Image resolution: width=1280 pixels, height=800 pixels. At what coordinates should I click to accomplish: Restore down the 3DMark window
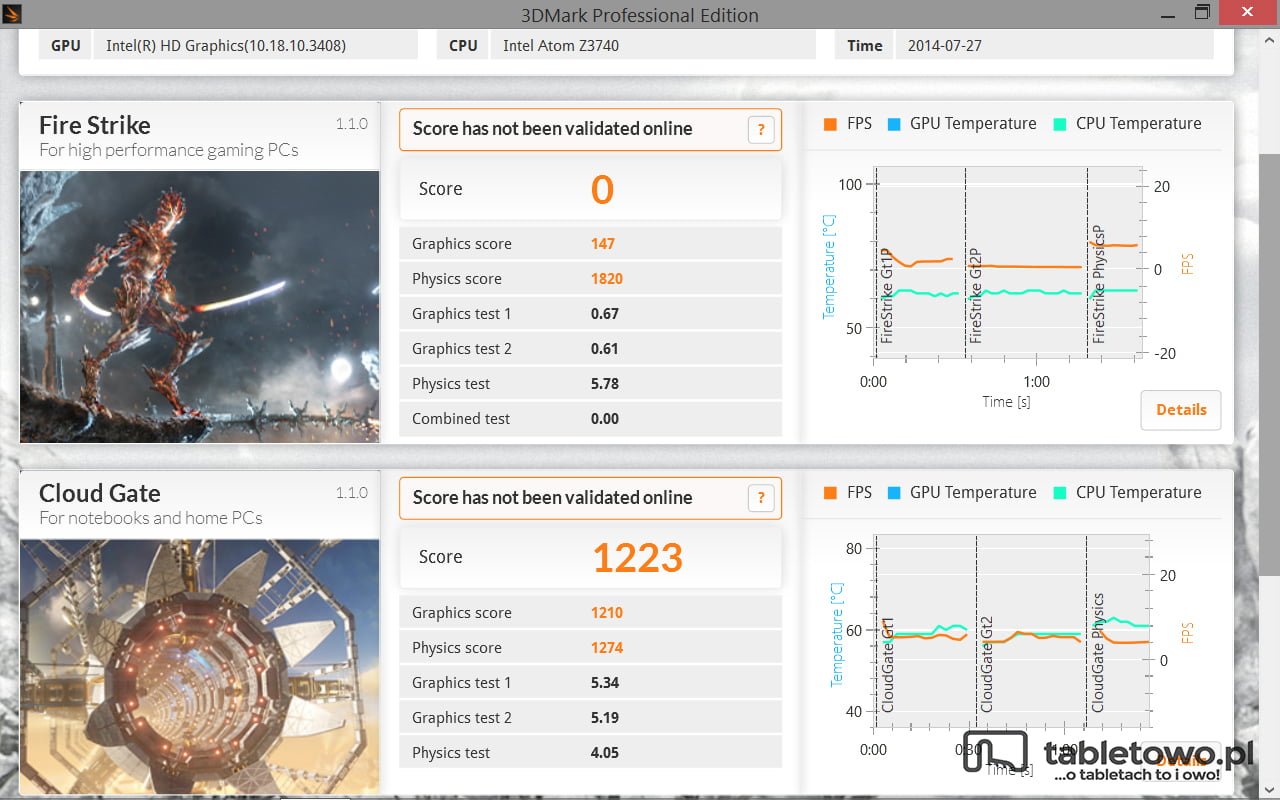click(x=1202, y=13)
